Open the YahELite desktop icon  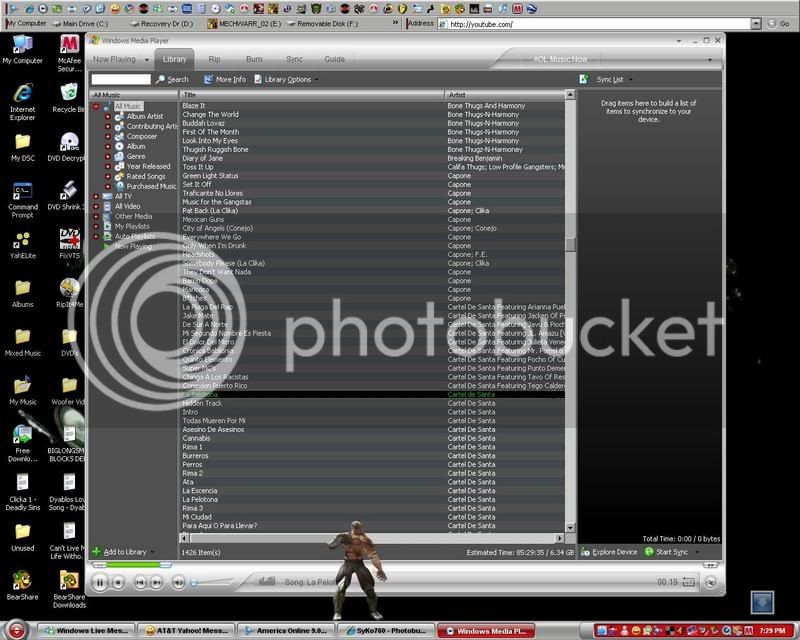tap(22, 245)
